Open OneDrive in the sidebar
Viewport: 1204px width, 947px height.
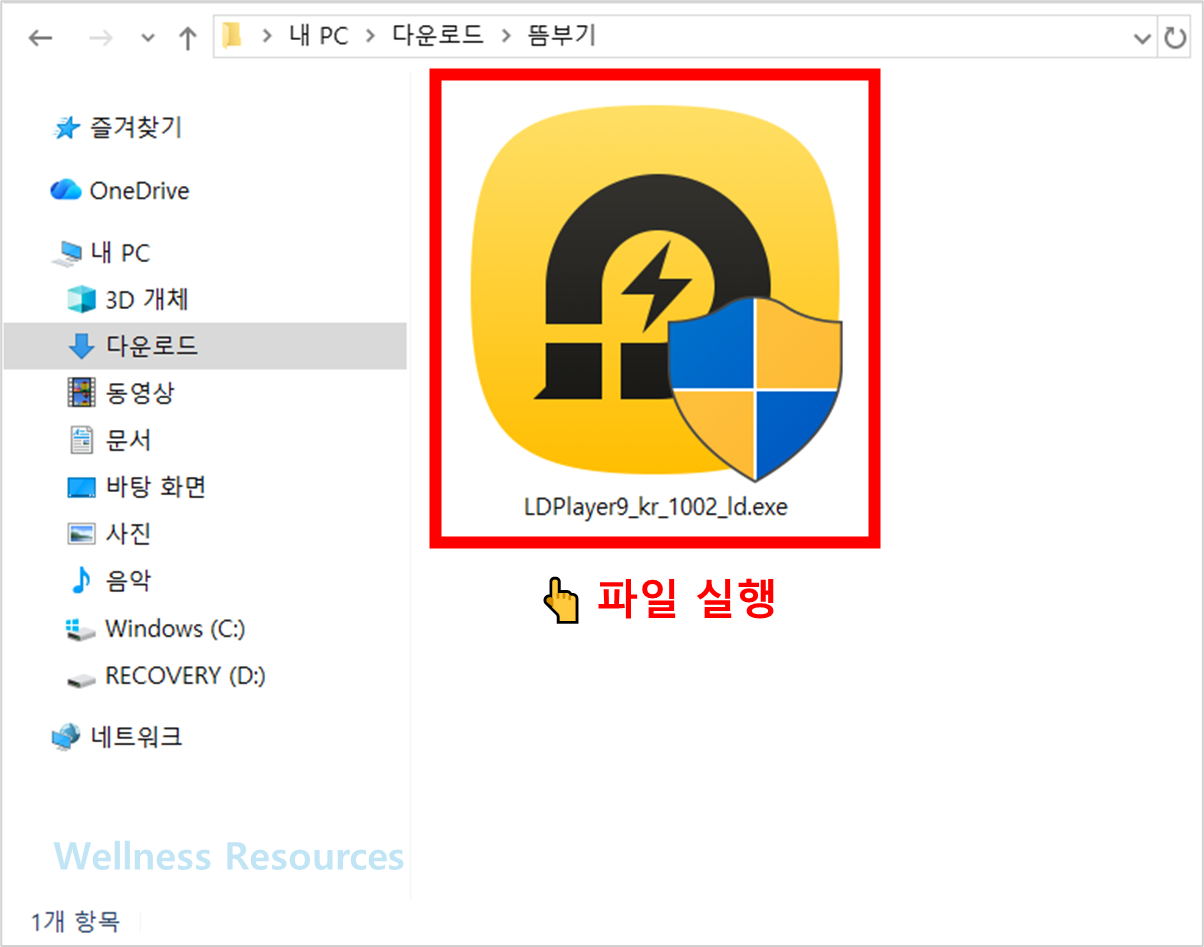click(x=139, y=190)
